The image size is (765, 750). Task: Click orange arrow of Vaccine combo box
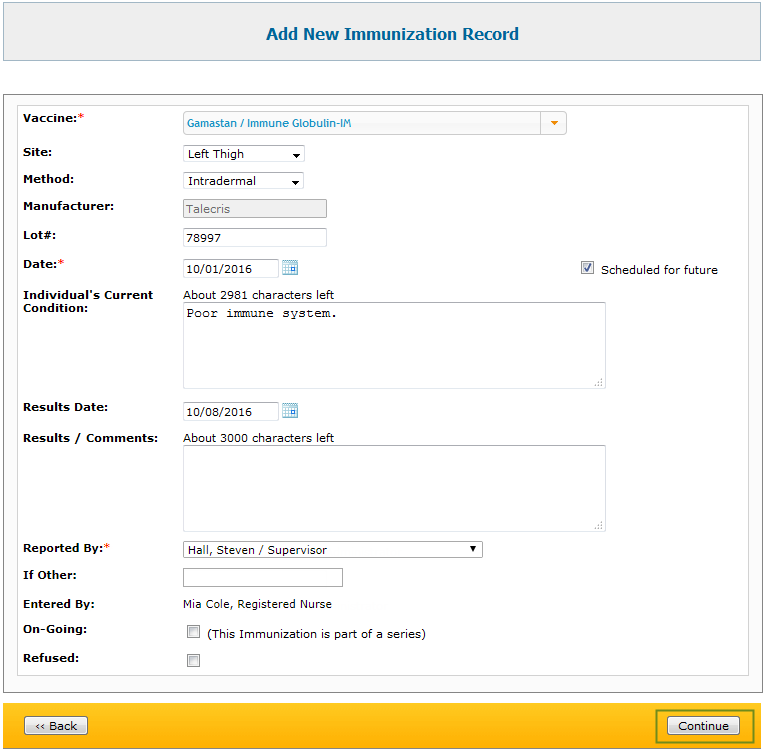554,123
